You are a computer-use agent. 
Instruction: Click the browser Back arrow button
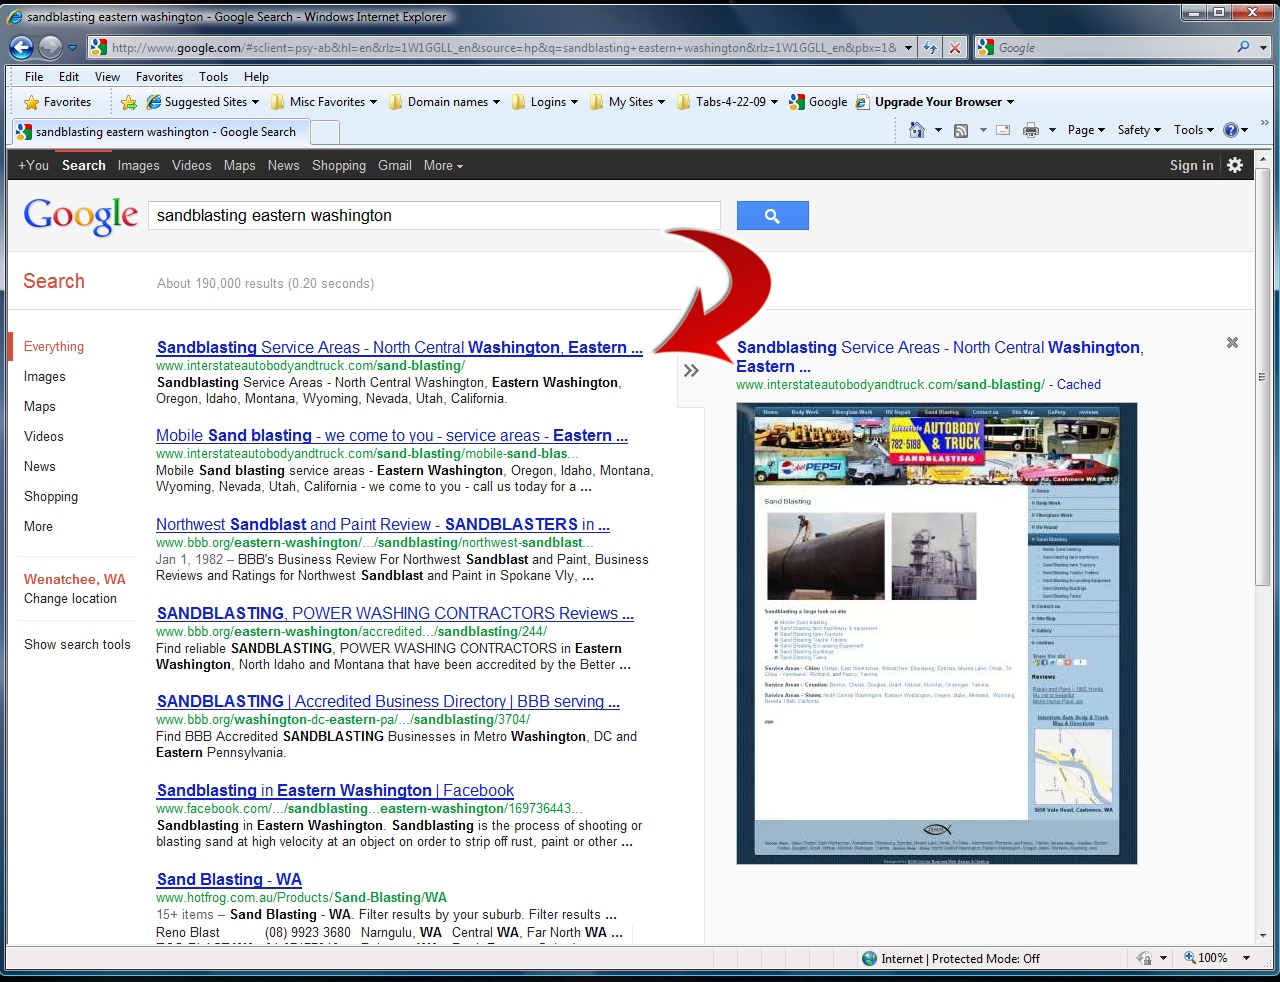click(x=21, y=47)
